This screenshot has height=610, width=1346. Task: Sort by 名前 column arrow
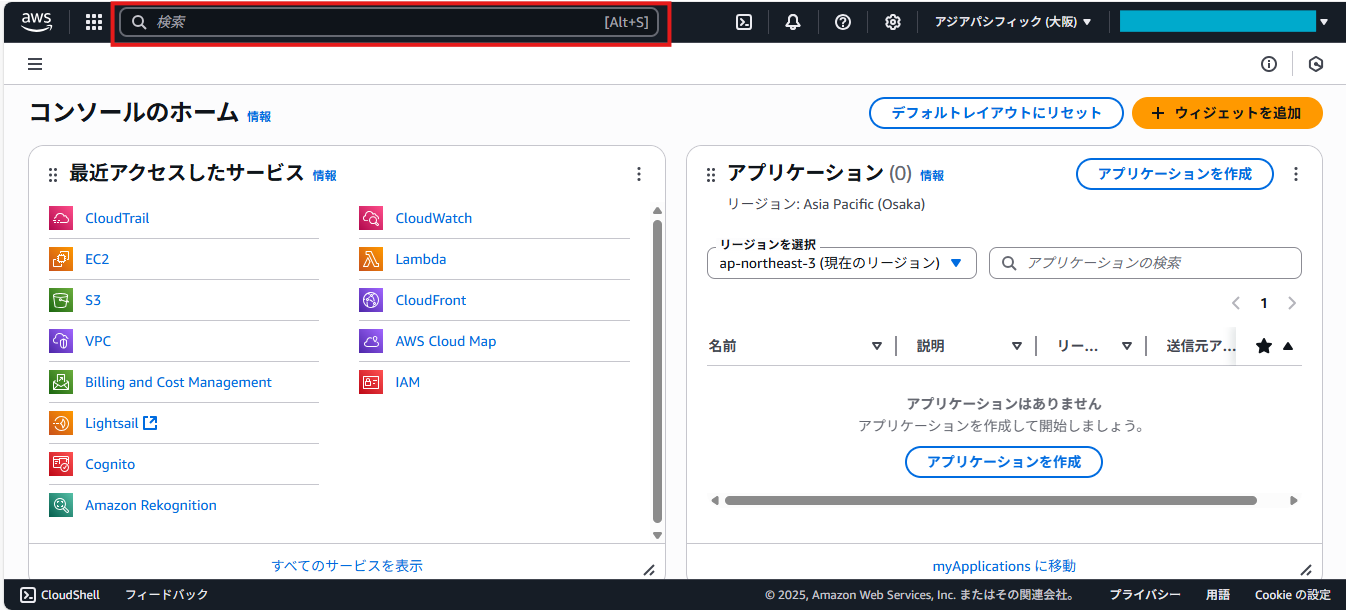(x=877, y=346)
